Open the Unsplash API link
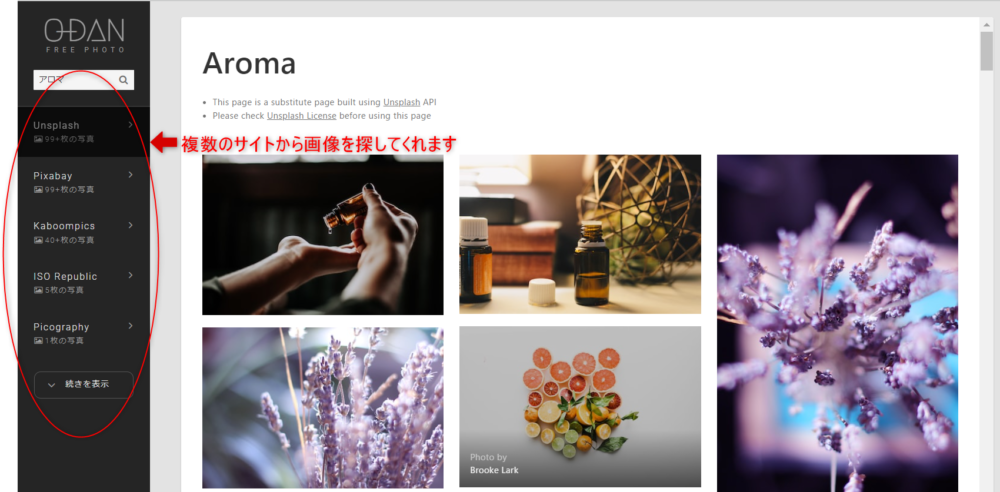 tap(401, 102)
